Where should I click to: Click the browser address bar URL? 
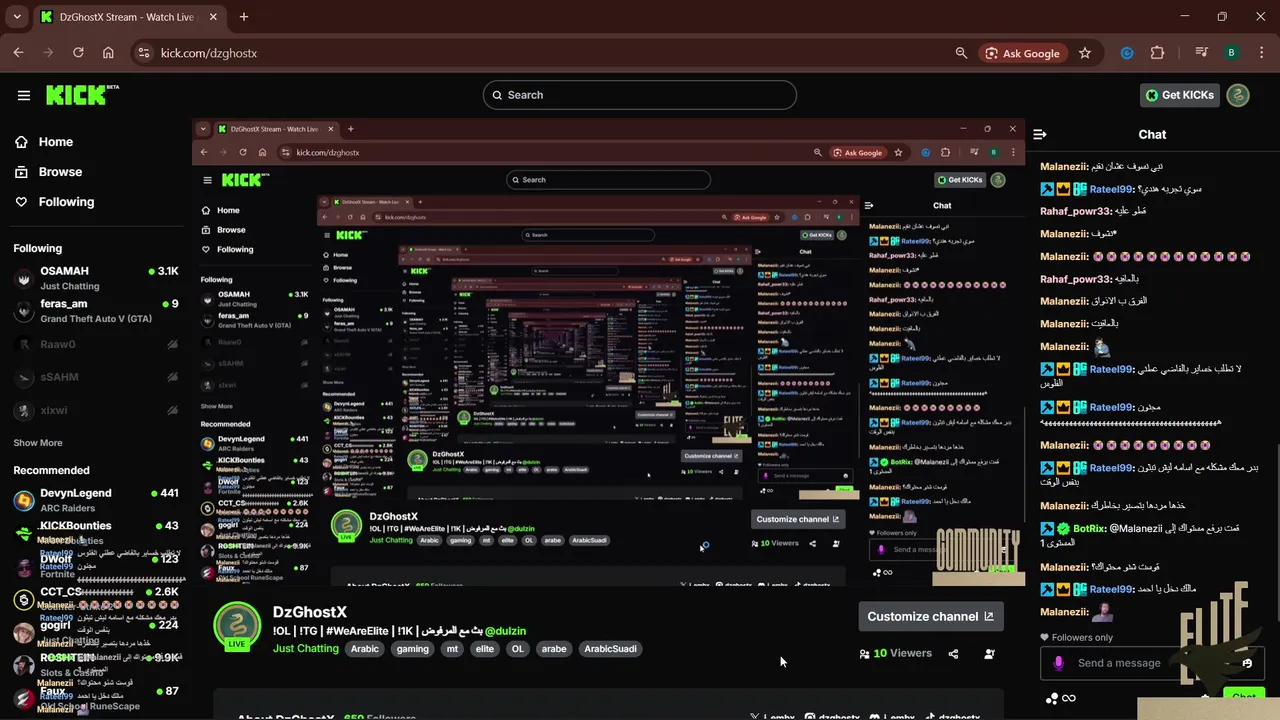209,53
